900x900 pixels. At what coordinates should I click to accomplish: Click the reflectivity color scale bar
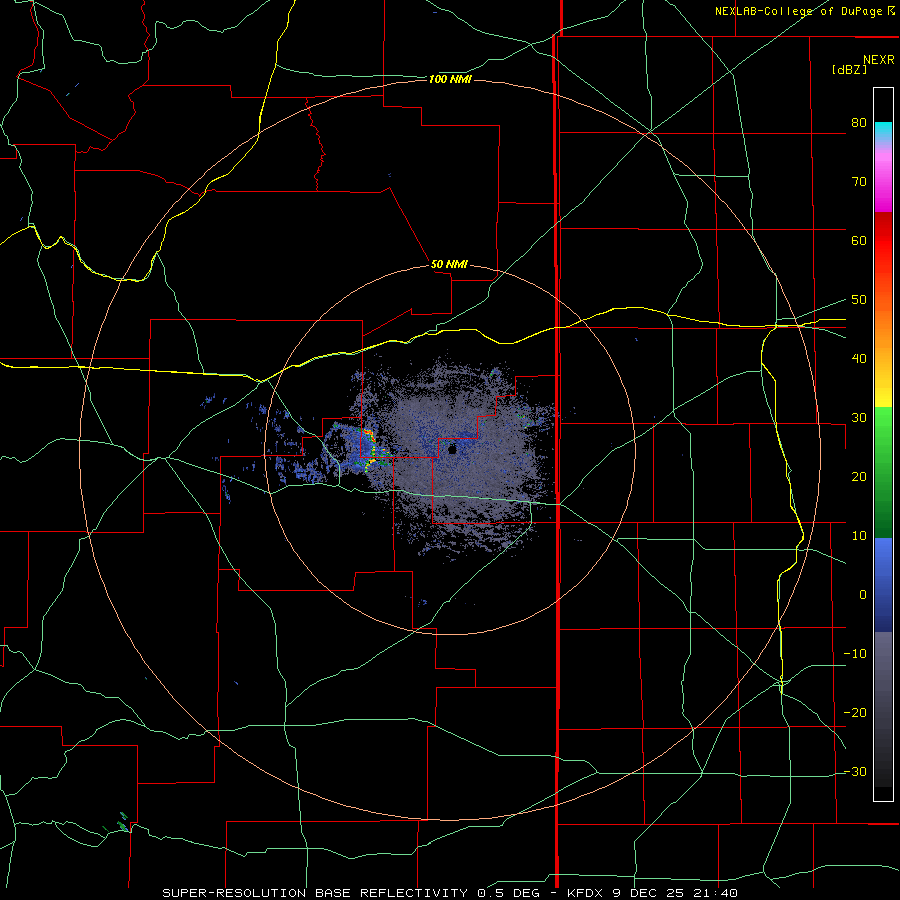point(883,444)
